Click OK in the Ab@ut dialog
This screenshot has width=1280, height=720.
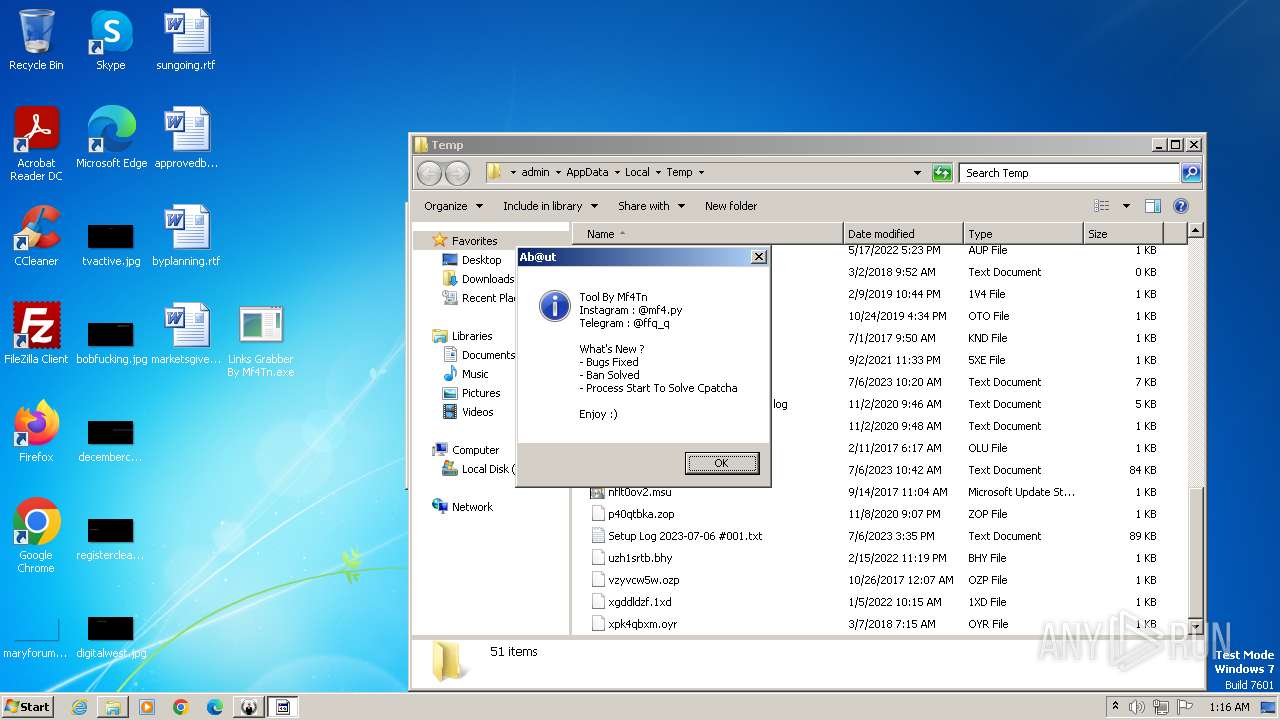pos(721,463)
